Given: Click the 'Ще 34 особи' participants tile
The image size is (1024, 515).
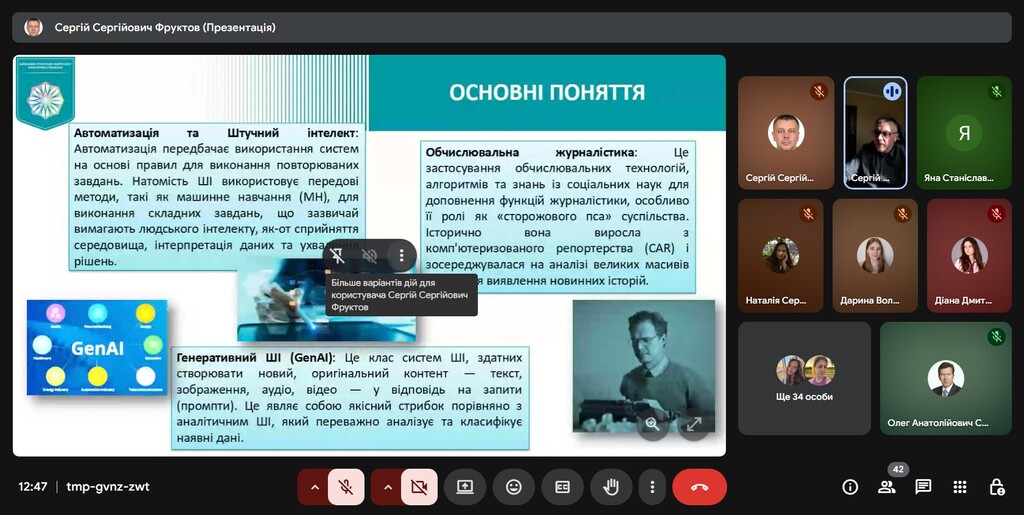Looking at the screenshot, I should 804,378.
